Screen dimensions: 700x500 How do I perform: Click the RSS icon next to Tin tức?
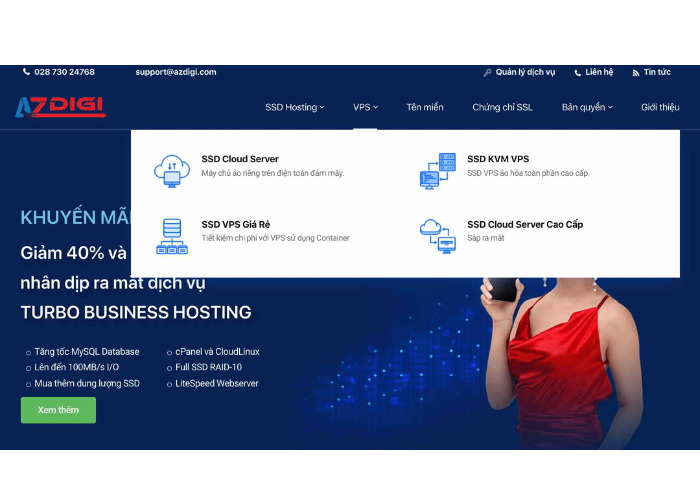pyautogui.click(x=636, y=72)
